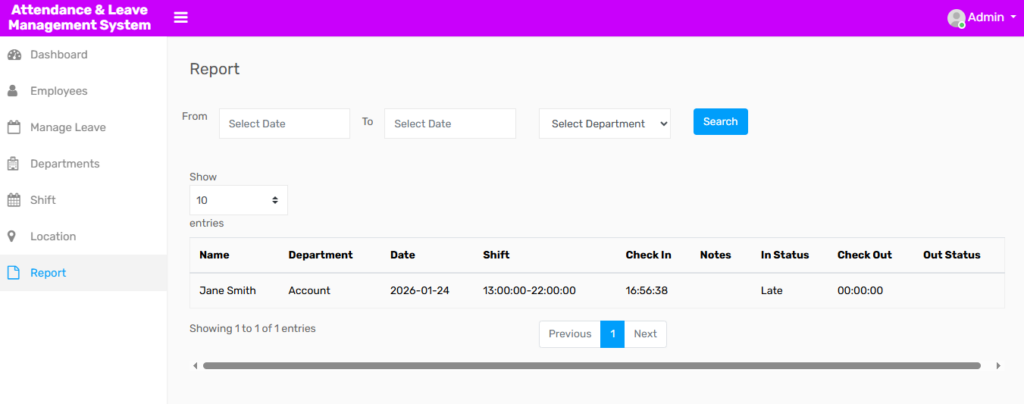
Task: Click the Employees person icon
Action: (13, 91)
